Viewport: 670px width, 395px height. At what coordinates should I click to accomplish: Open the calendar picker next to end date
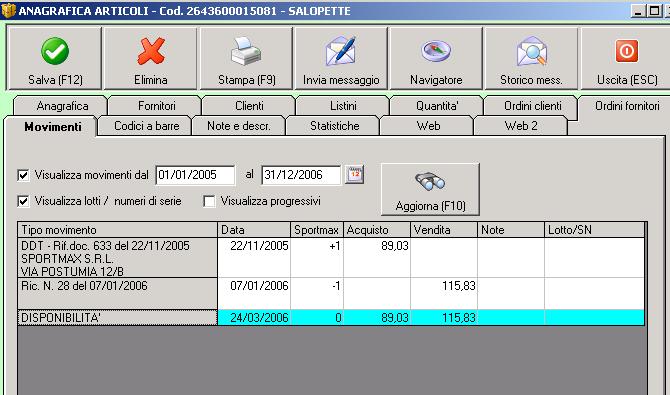click(354, 175)
